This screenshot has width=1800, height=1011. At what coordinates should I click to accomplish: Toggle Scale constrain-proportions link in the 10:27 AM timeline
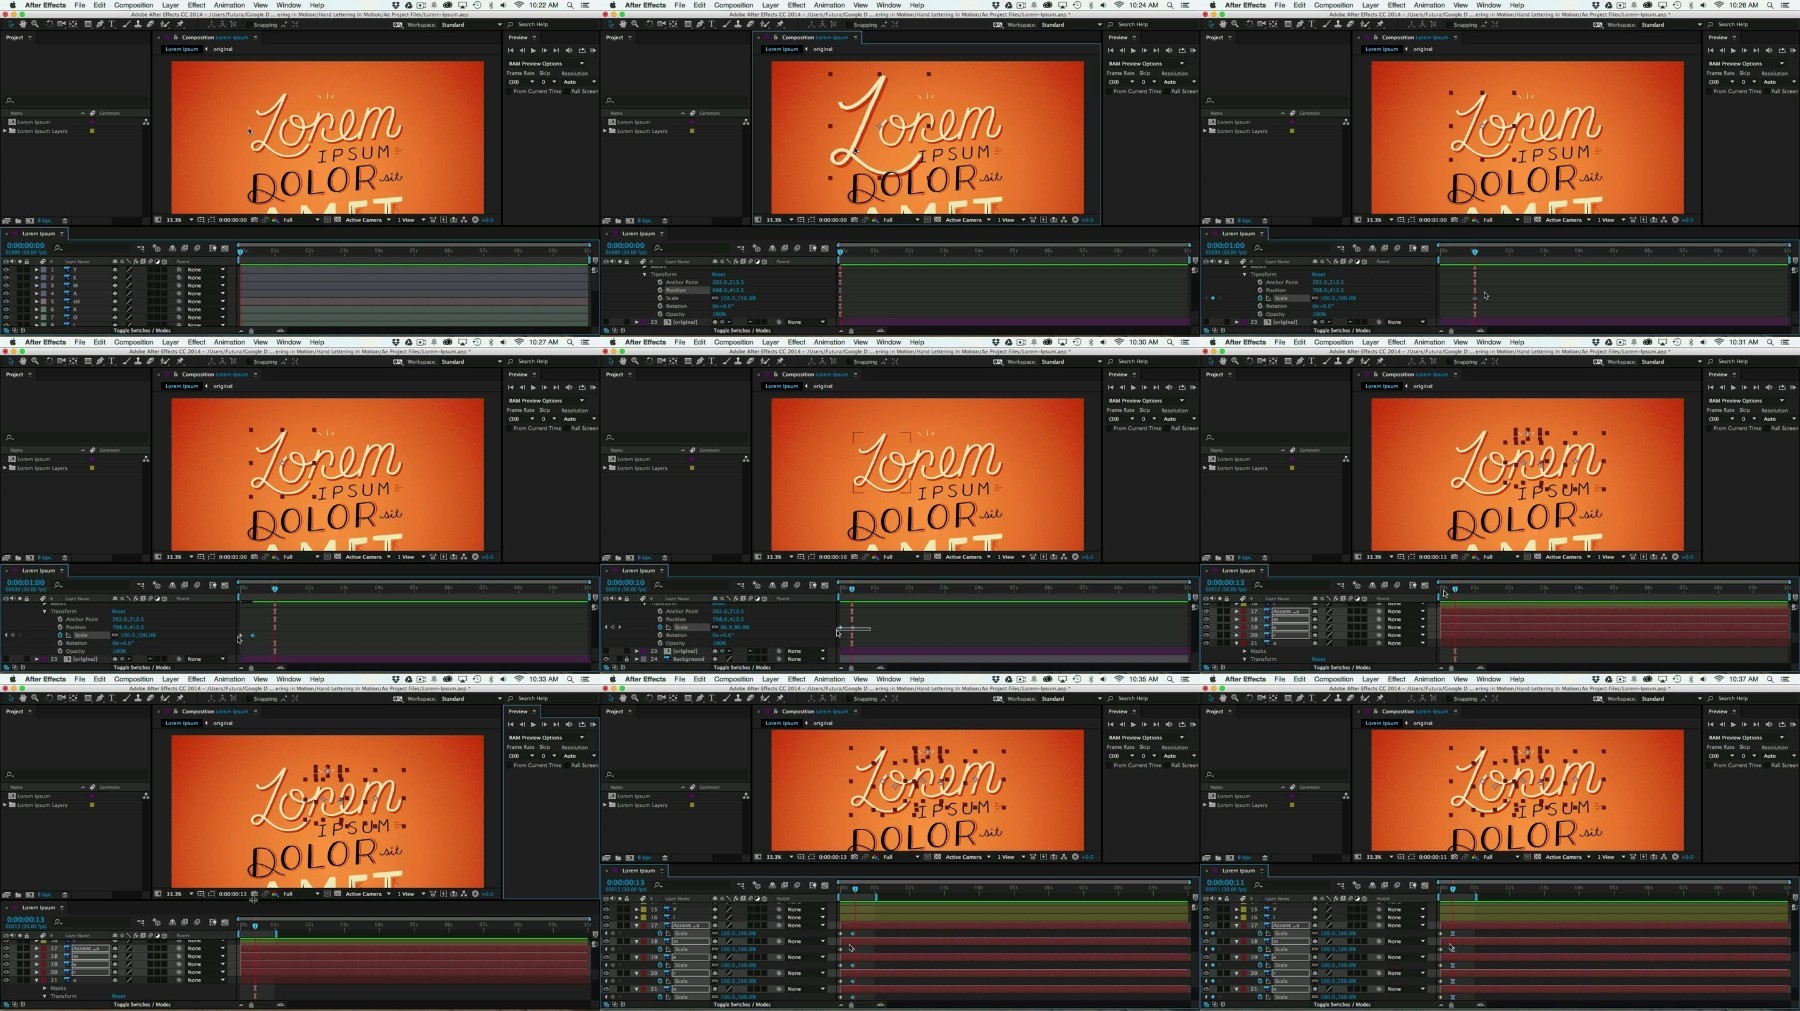(x=115, y=635)
